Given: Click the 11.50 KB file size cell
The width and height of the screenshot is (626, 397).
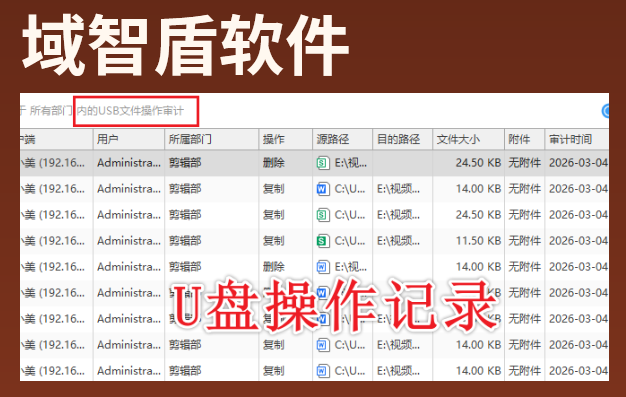Looking at the screenshot, I should 478,241.
